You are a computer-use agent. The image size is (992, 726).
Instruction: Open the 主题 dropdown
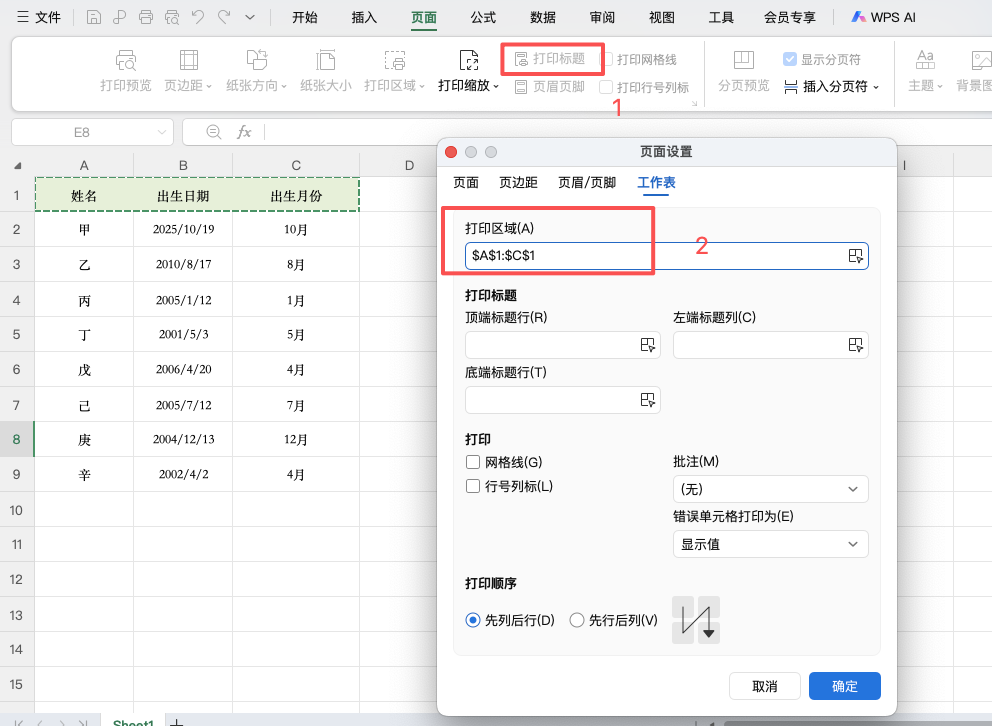tap(926, 85)
